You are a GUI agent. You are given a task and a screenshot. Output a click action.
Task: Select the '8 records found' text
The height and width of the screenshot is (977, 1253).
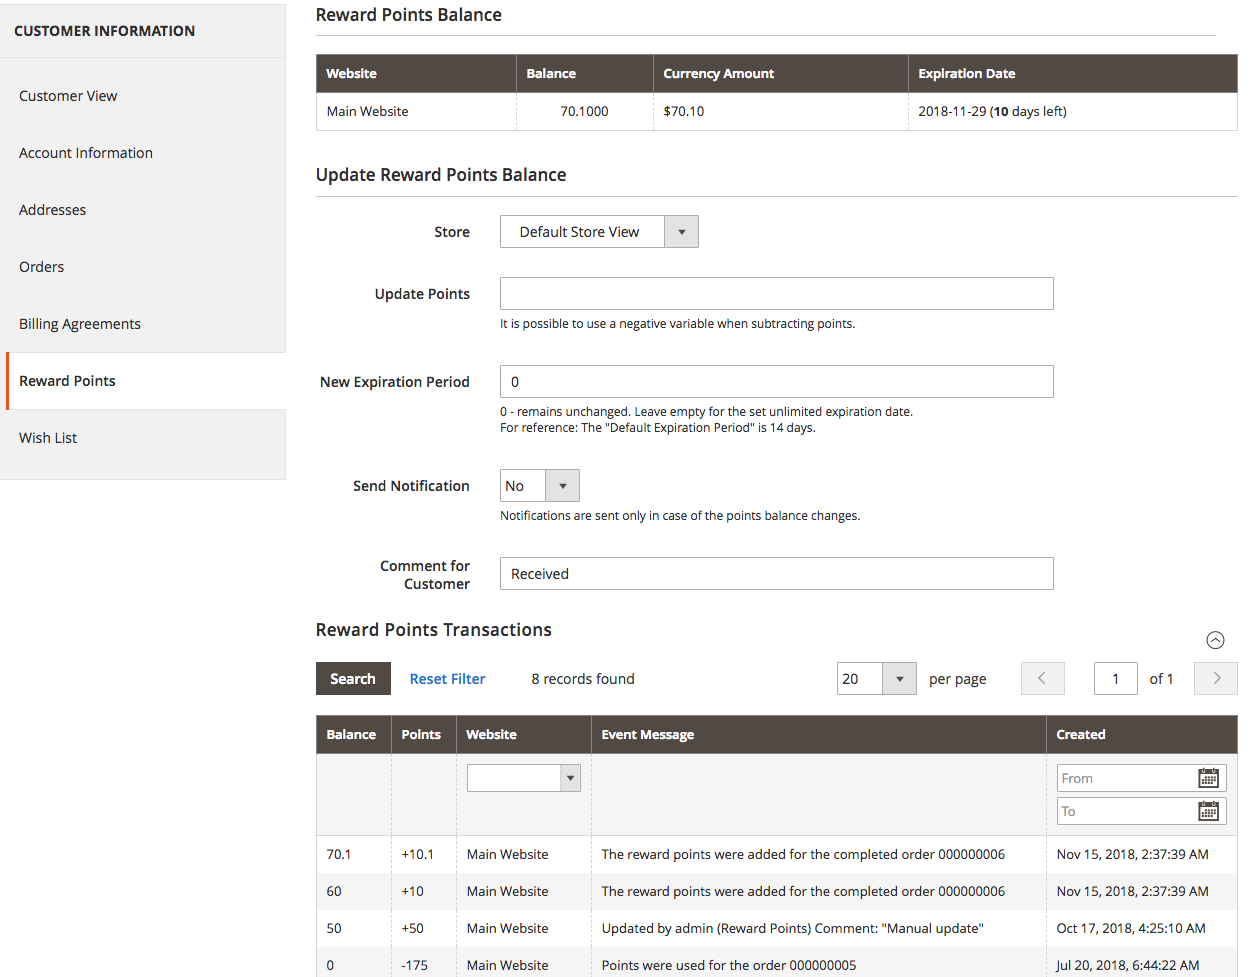click(583, 679)
